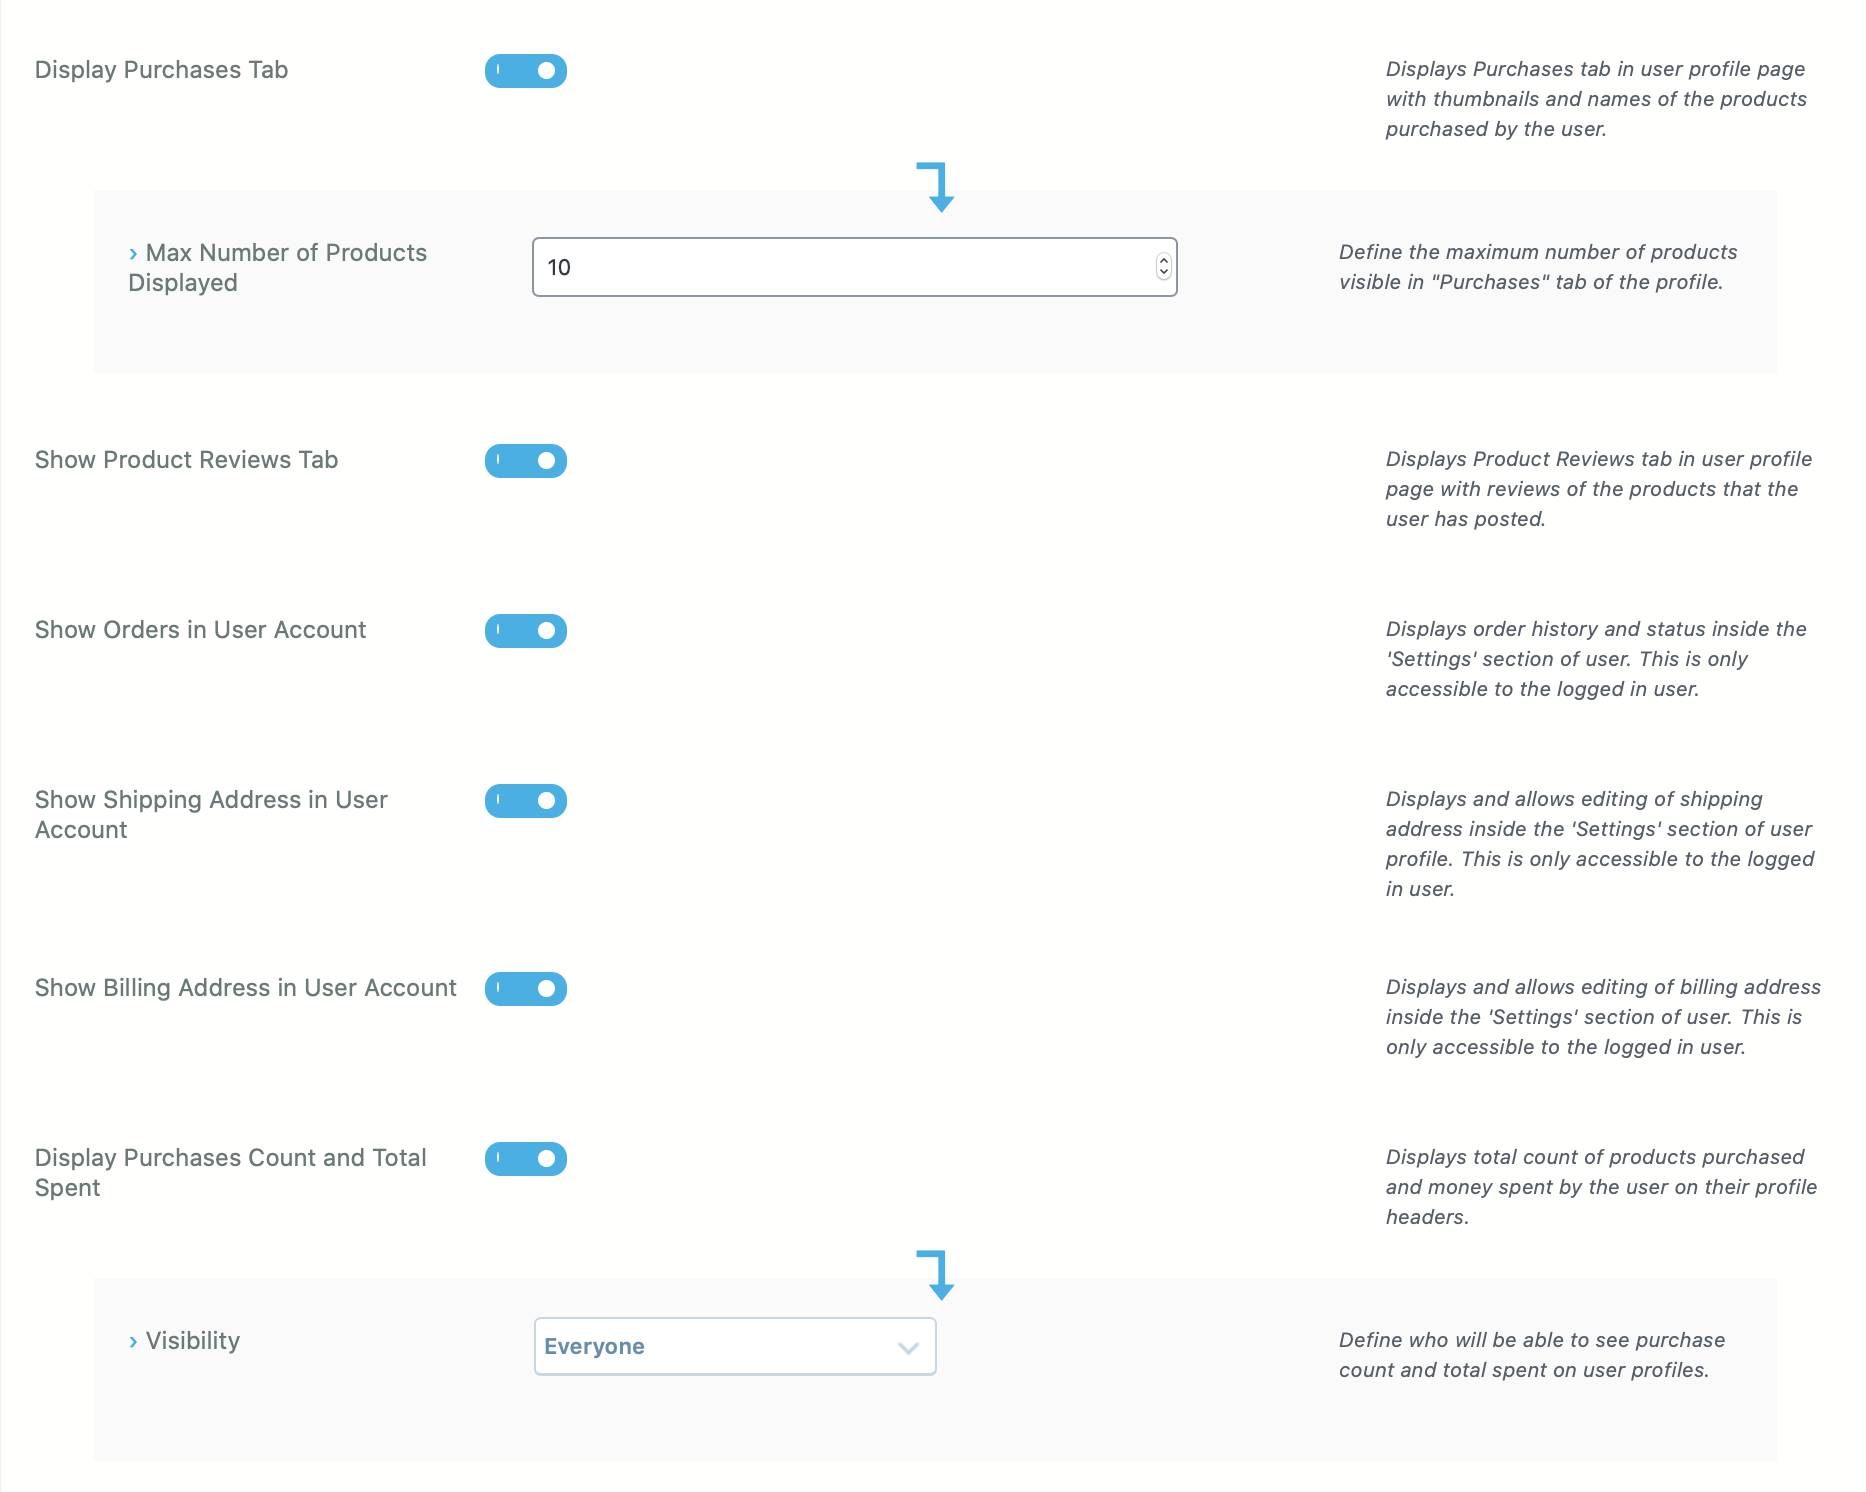Click the Max Number of Products input field
Screen dimensions: 1866x1492
pos(840,267)
